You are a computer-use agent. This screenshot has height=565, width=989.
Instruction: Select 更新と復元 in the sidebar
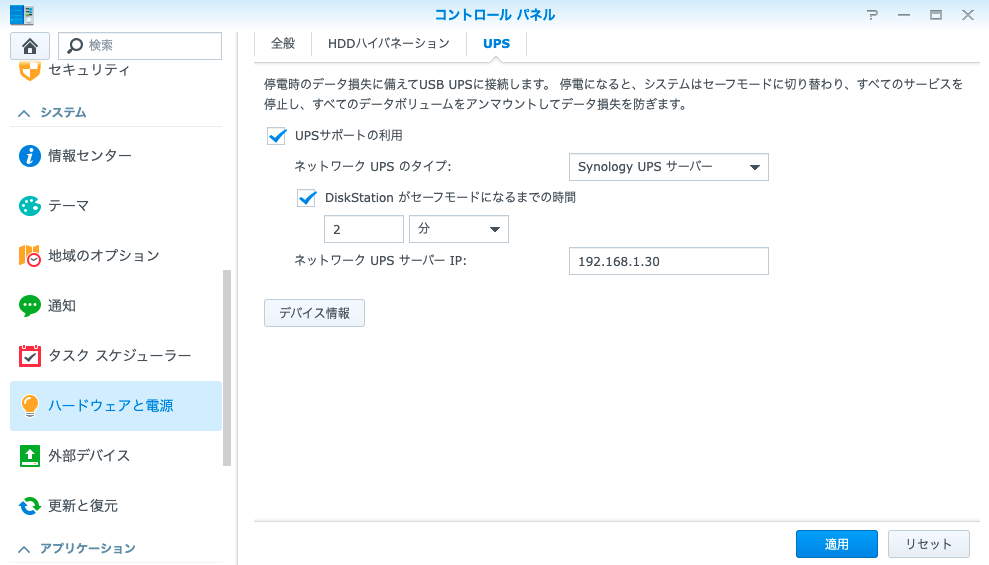point(116,506)
